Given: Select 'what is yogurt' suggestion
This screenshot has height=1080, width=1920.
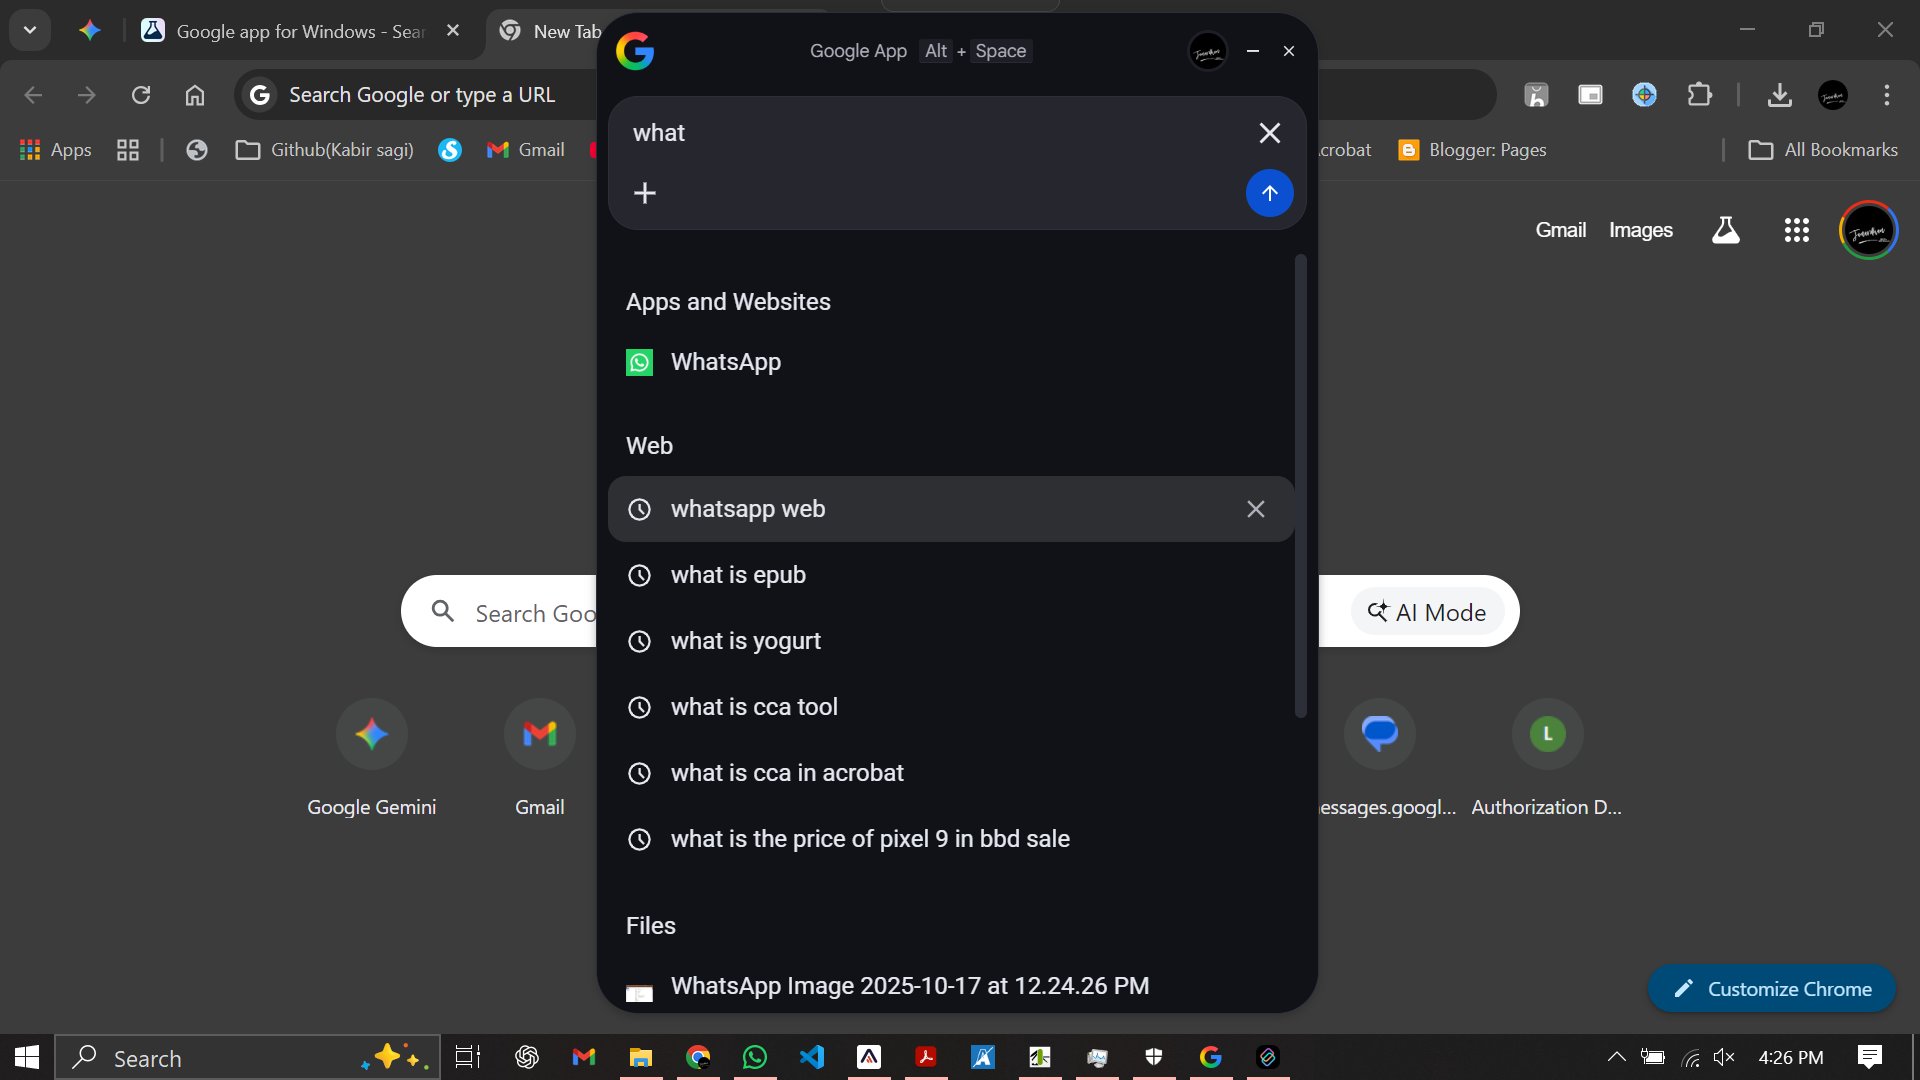Looking at the screenshot, I should tap(745, 641).
